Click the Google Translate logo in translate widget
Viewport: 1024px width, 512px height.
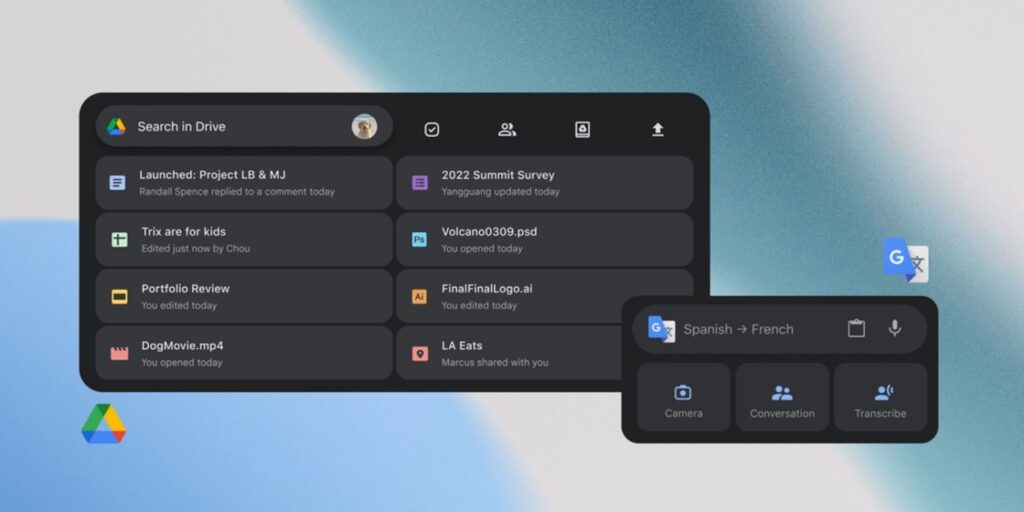[661, 328]
